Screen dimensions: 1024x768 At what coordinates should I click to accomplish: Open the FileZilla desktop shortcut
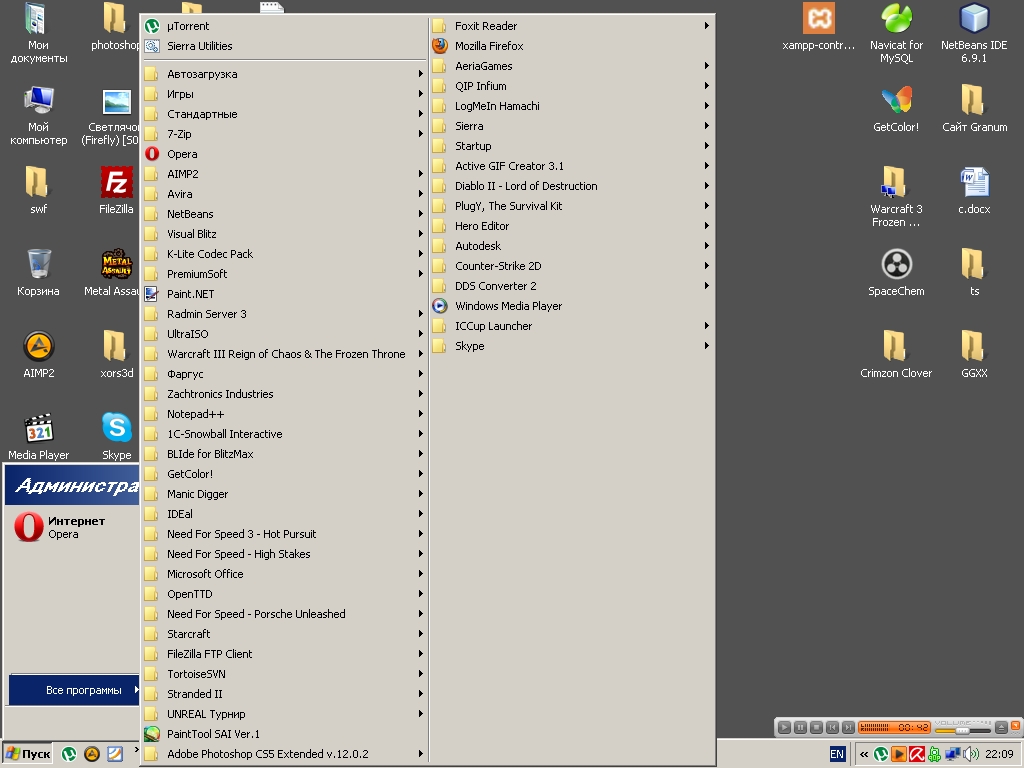[x=117, y=184]
